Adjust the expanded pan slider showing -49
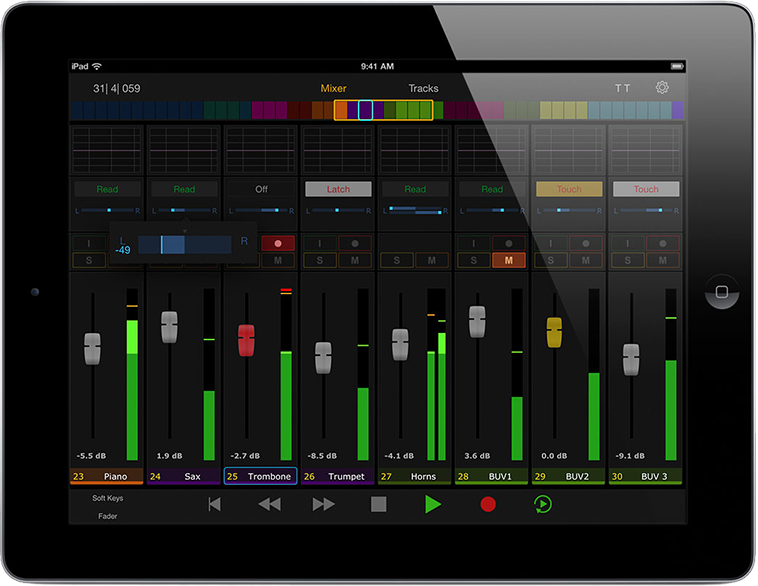The width and height of the screenshot is (758, 586). pyautogui.click(x=184, y=245)
